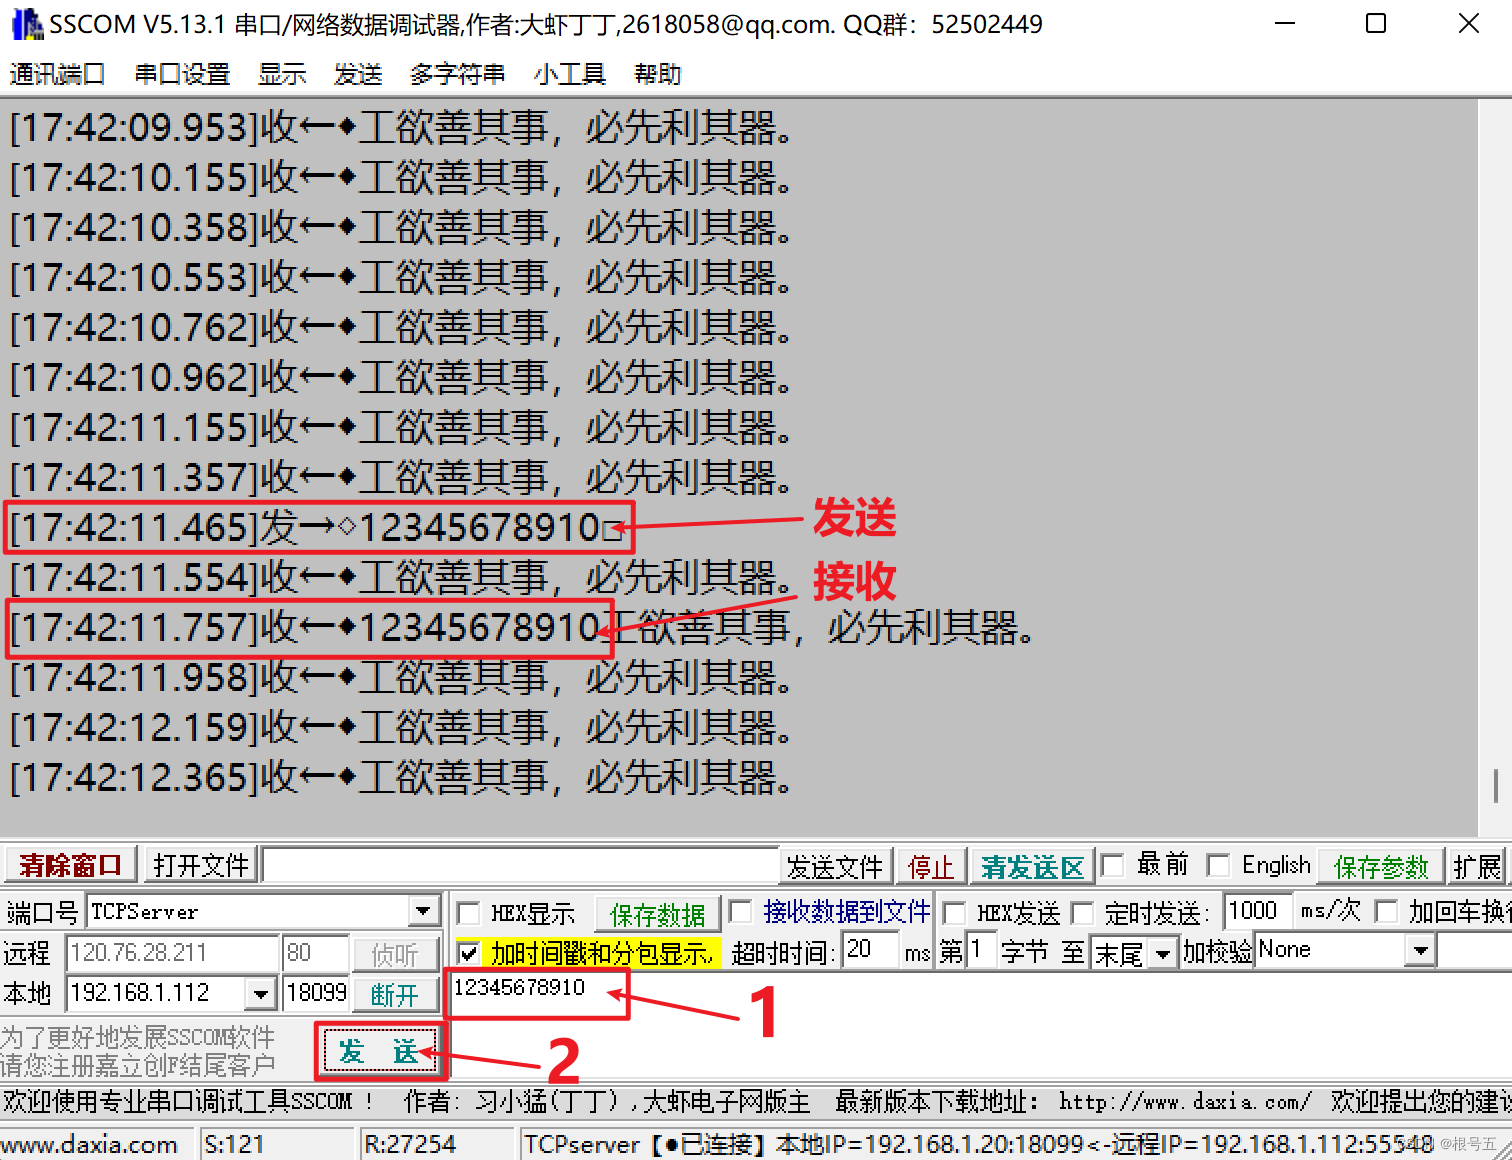
Task: Click the 发送 send button
Action: tap(378, 1051)
